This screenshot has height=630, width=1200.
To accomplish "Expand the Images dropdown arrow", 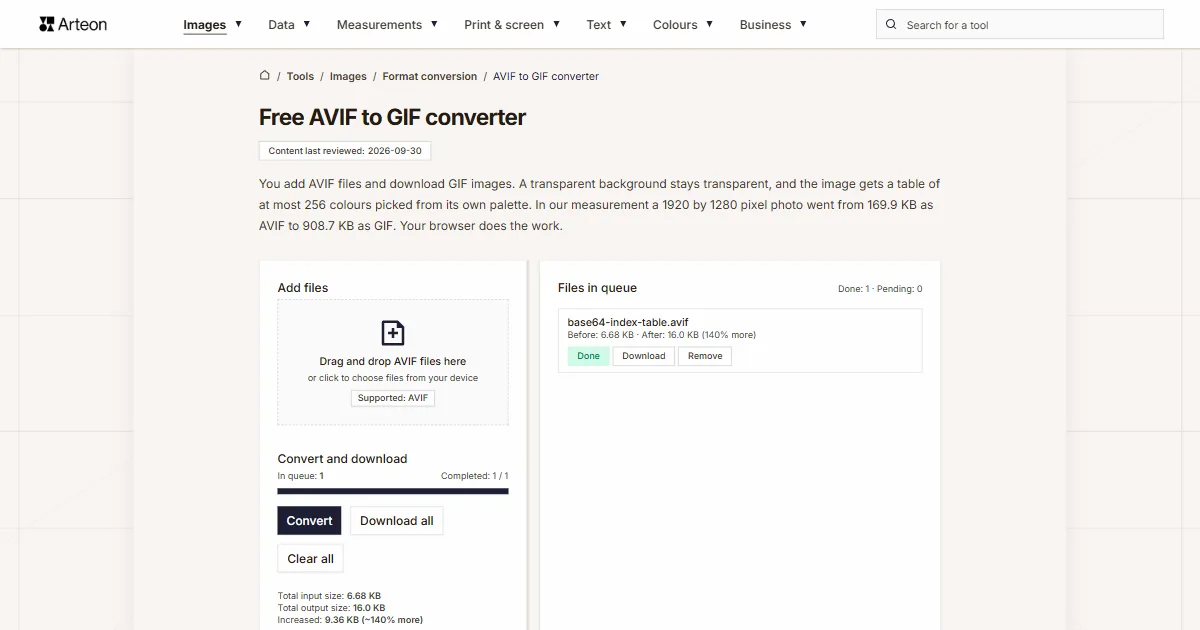I will (238, 24).
